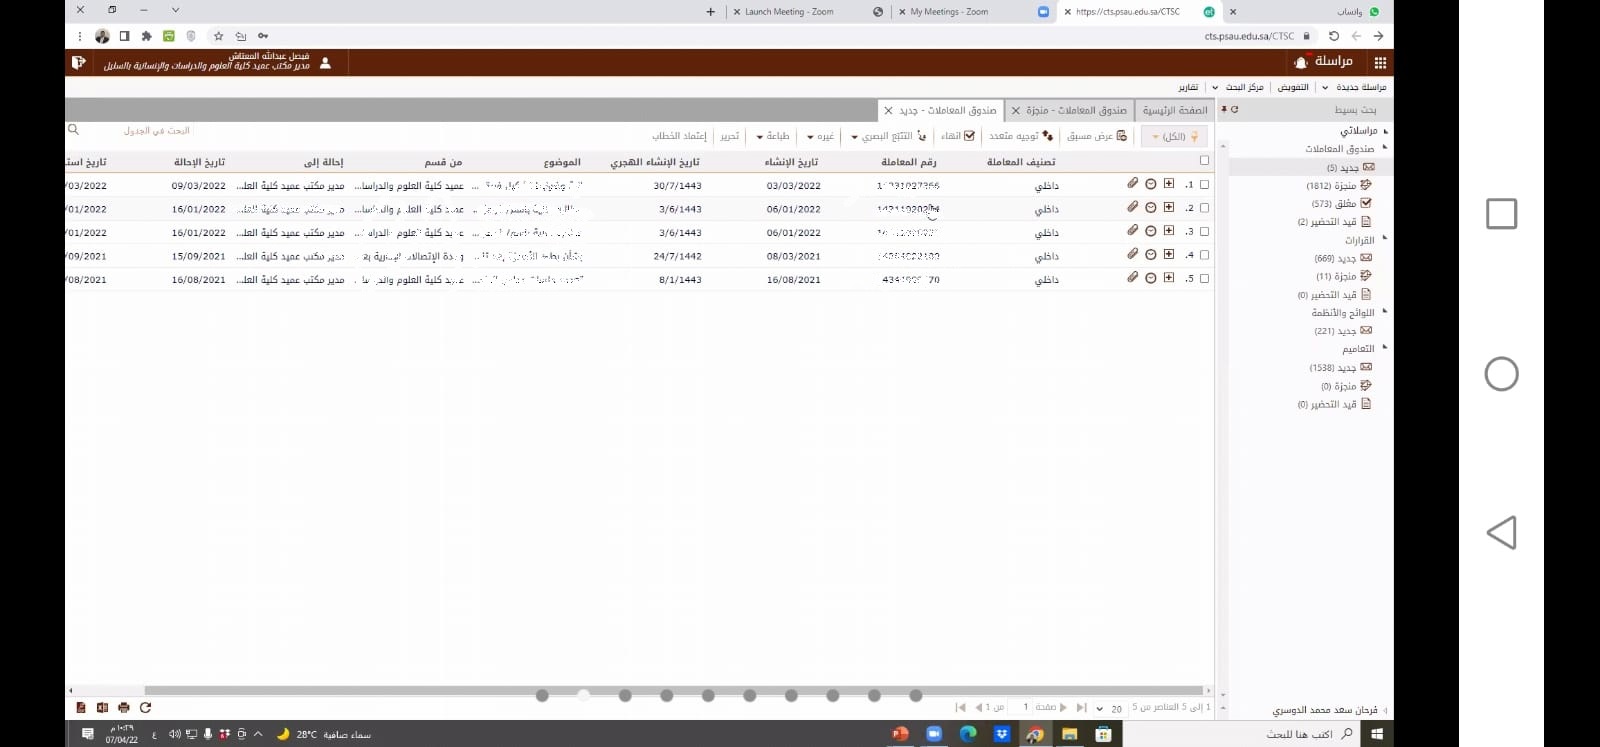Click the توجيه متعدد button
Screen dimensions: 1600x747
tap(1020, 136)
